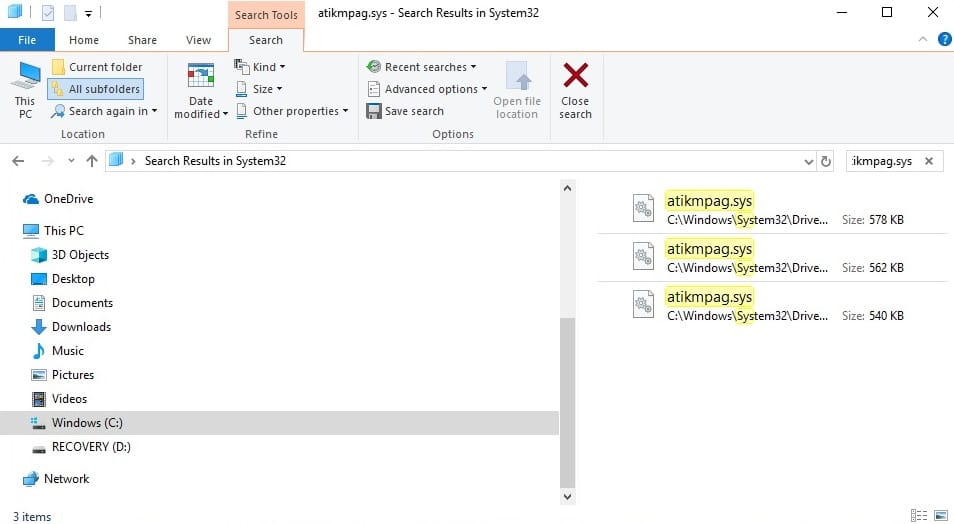
Task: Switch to details view in status bar
Action: pos(918,516)
